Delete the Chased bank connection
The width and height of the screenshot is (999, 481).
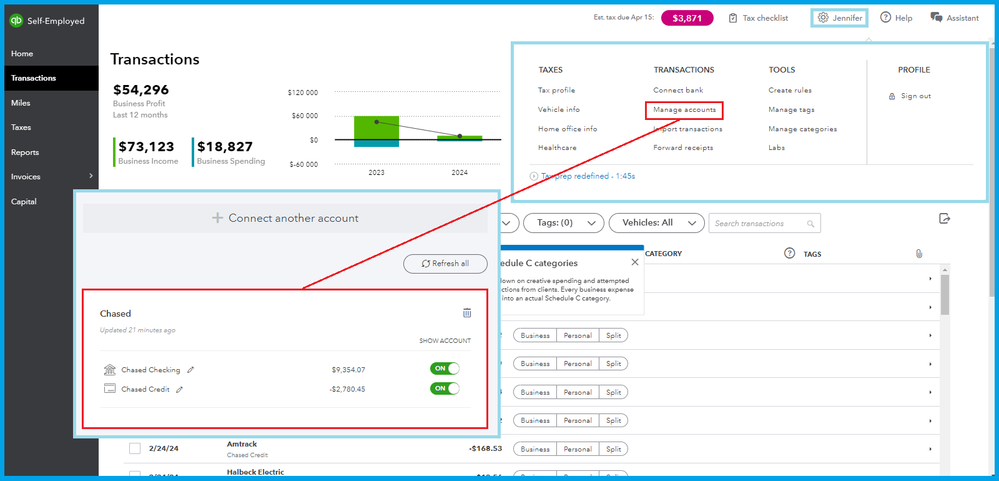point(467,313)
